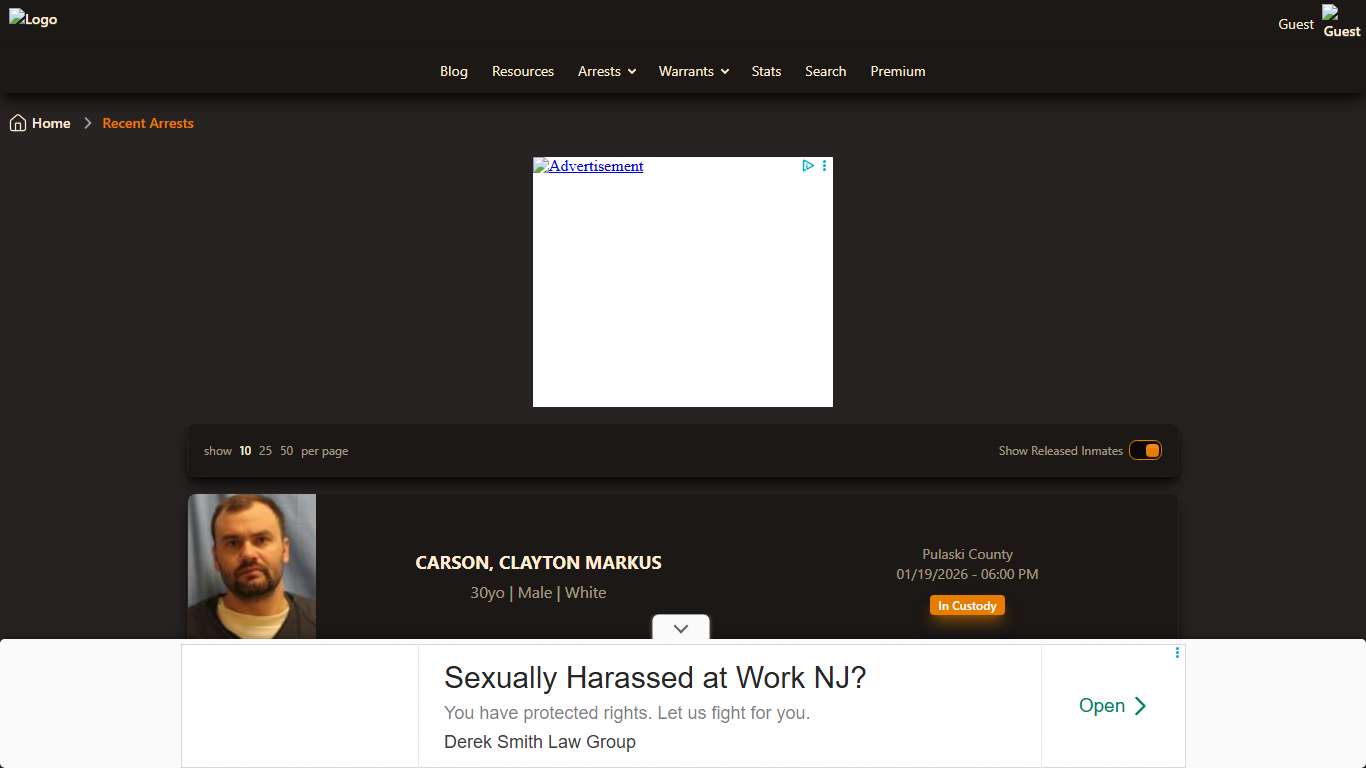
Task: Click the arrow beside Open in bottom ad
Action: click(1140, 706)
